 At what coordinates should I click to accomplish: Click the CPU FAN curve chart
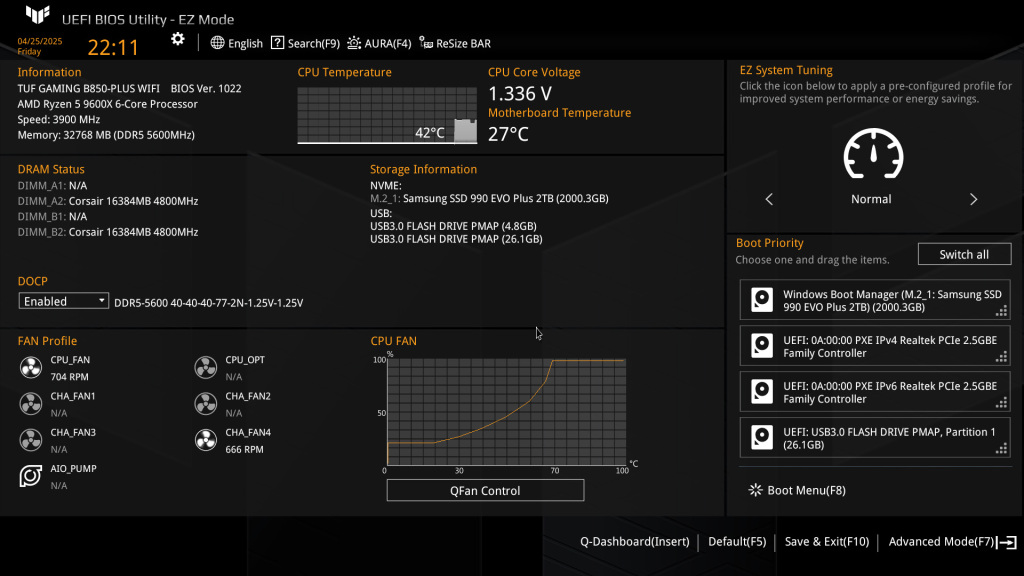[x=506, y=412]
